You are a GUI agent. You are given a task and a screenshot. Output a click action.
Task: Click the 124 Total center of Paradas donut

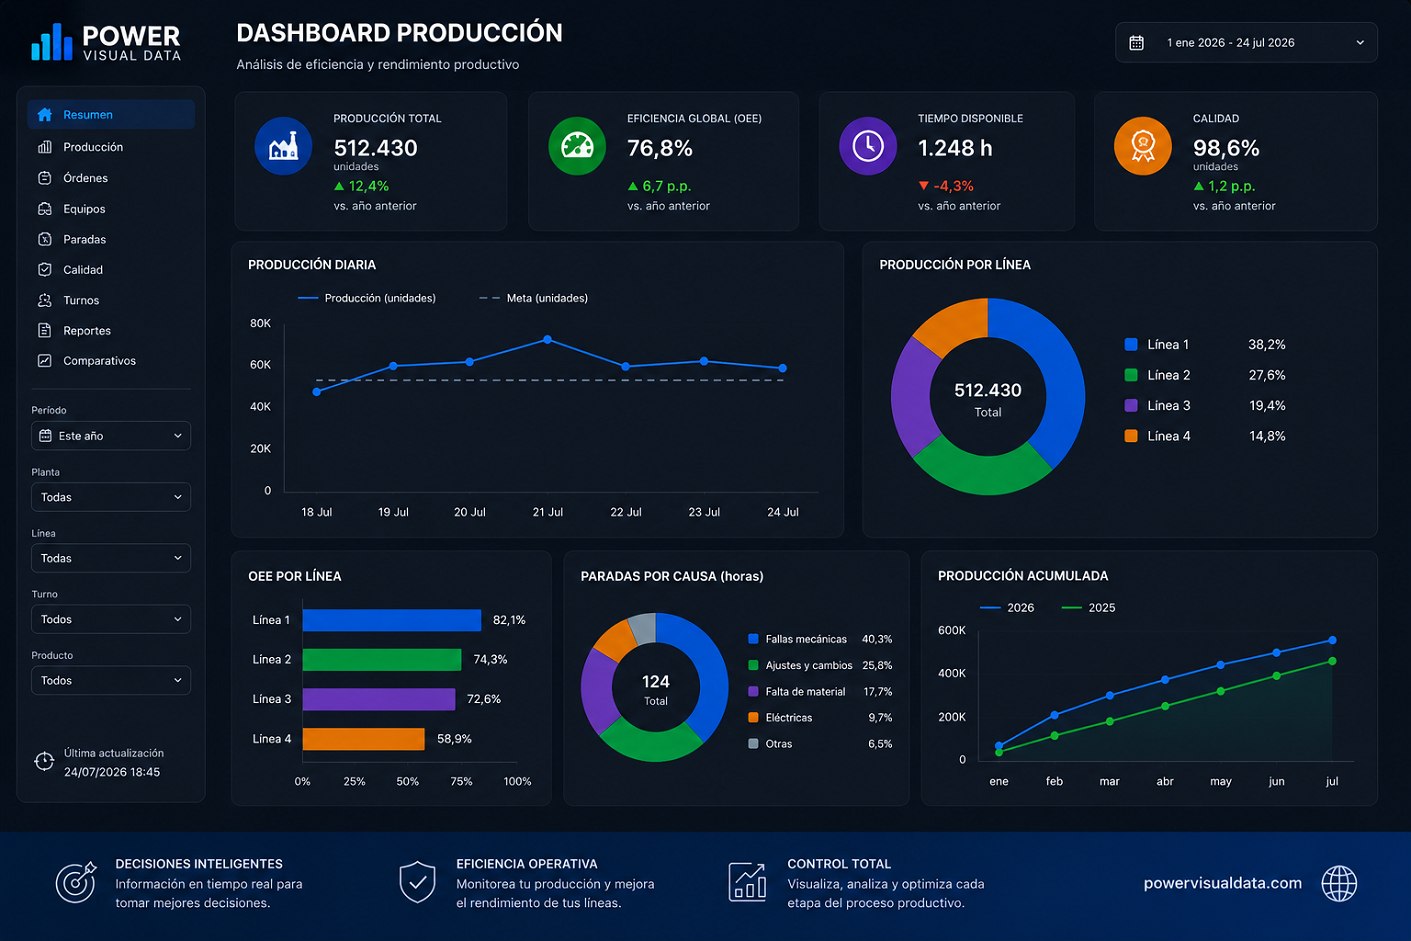point(656,689)
